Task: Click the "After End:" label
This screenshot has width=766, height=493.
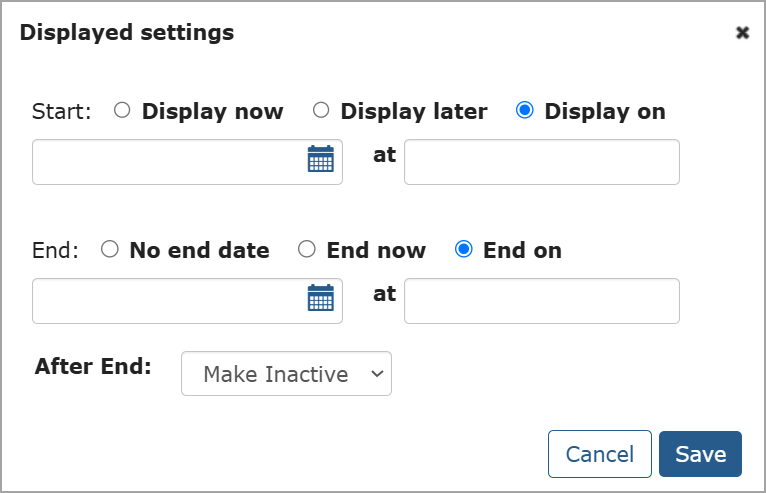Action: [93, 366]
